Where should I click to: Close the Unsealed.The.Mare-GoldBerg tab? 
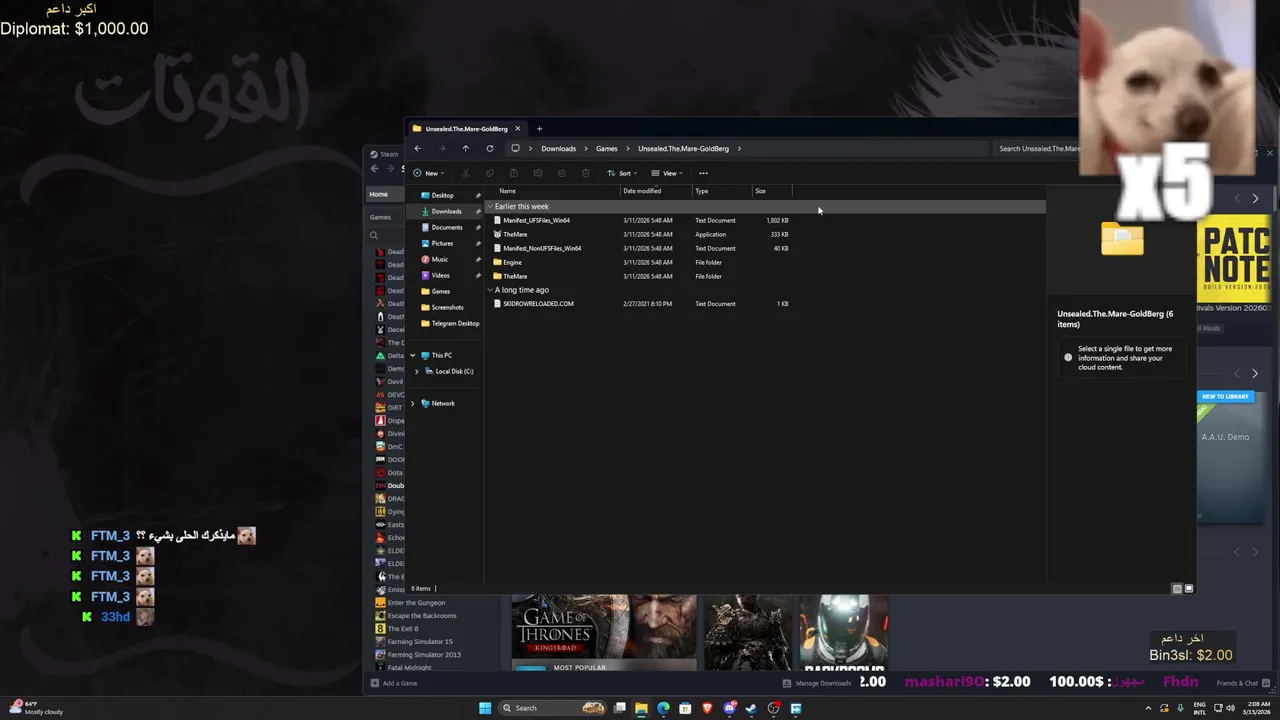coord(517,128)
